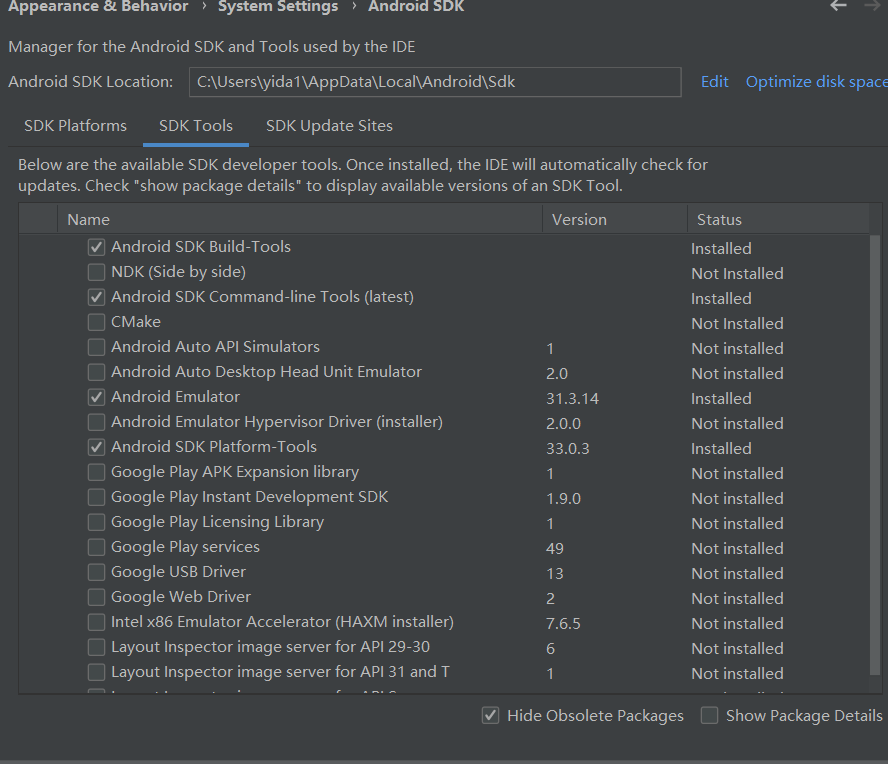
Task: Check the NDK (Side by side) checkbox
Action: tap(96, 272)
